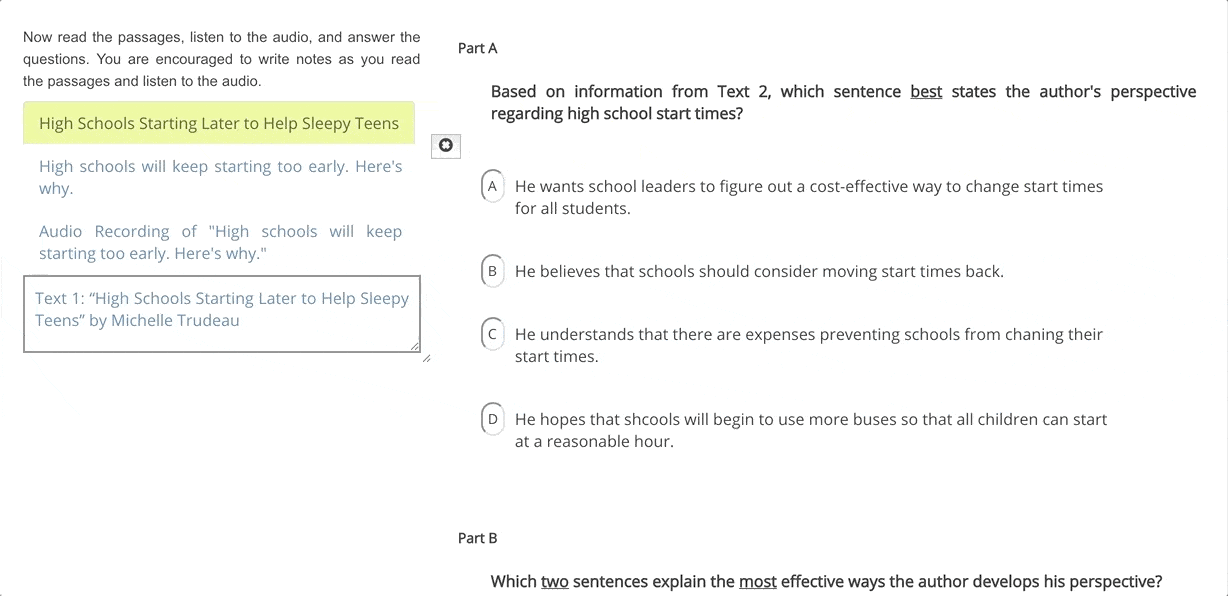Choose answer C regarding expenses preventing schools
Image resolution: width=1228 pixels, height=596 pixels.
[x=492, y=334]
